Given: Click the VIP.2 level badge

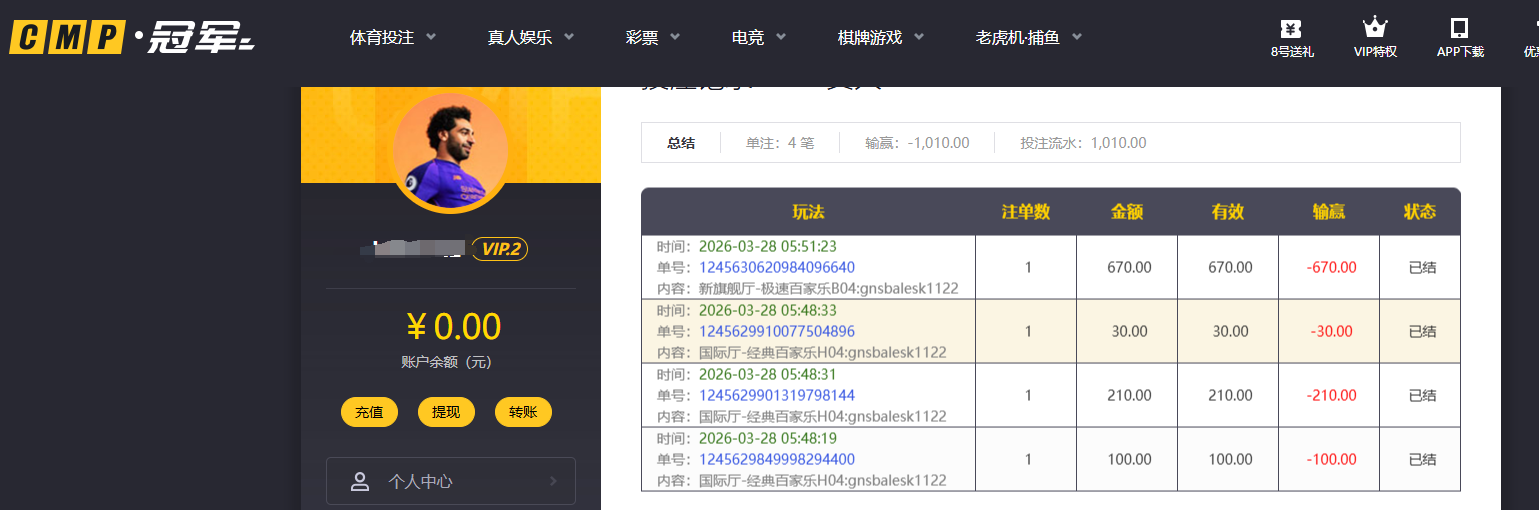Looking at the screenshot, I should [x=500, y=249].
